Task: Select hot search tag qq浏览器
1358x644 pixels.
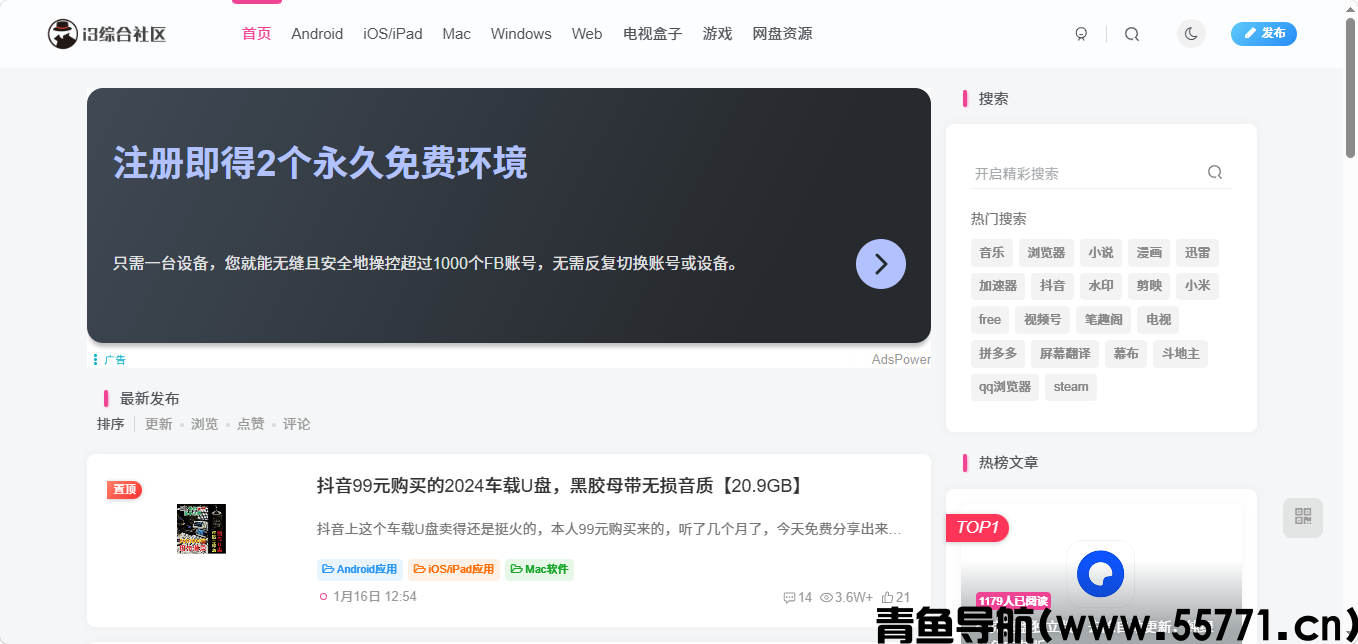Action: [x=1005, y=387]
